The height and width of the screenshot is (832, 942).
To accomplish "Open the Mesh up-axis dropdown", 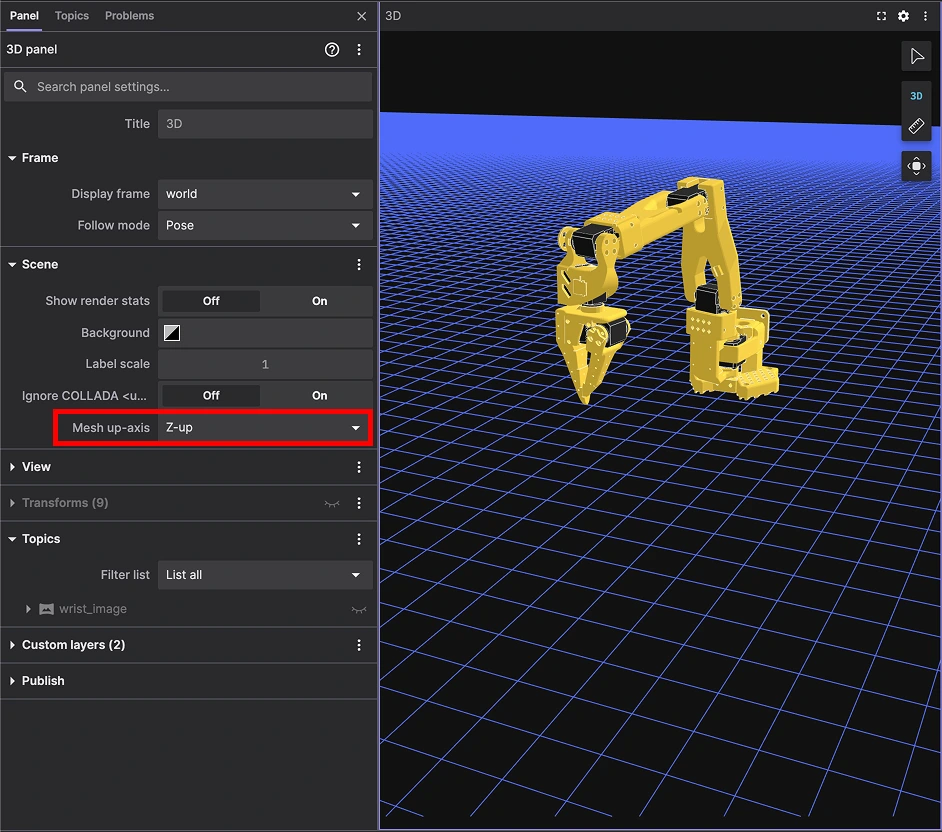I will pyautogui.click(x=265, y=428).
